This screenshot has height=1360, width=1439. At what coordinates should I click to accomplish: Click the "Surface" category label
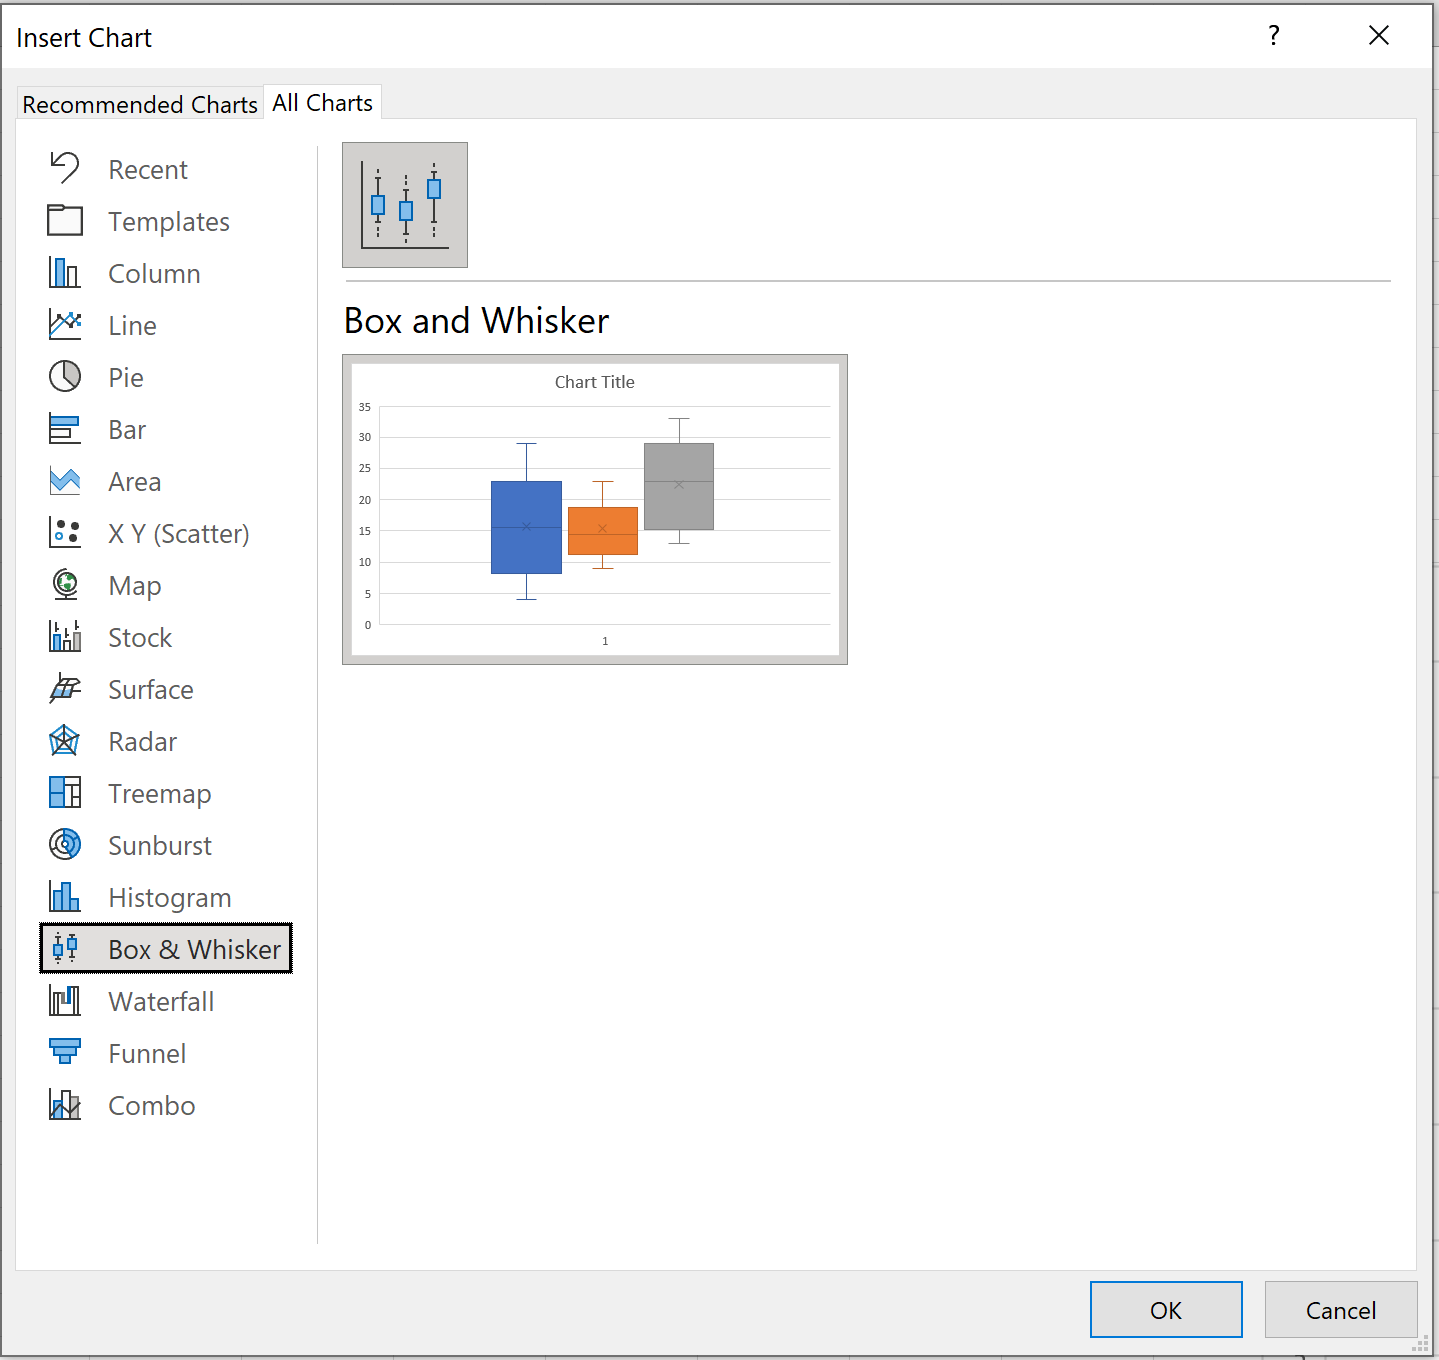(151, 690)
